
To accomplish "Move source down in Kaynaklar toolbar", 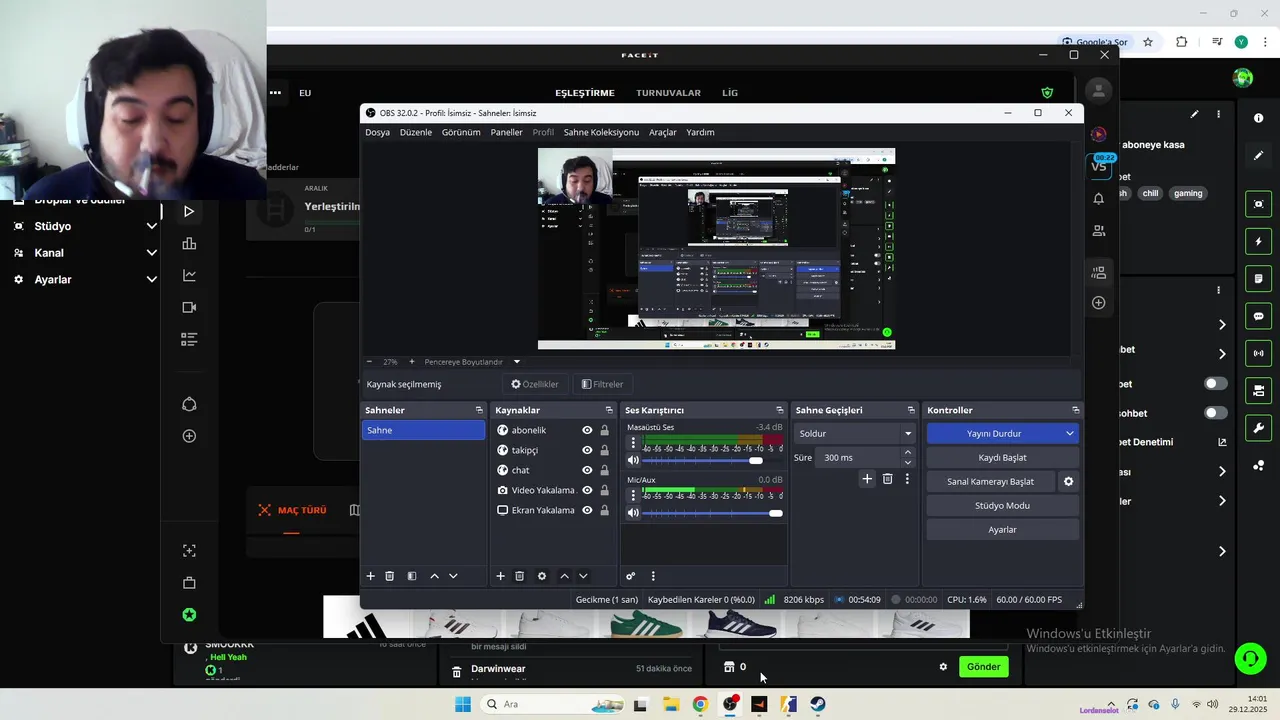I will [583, 576].
